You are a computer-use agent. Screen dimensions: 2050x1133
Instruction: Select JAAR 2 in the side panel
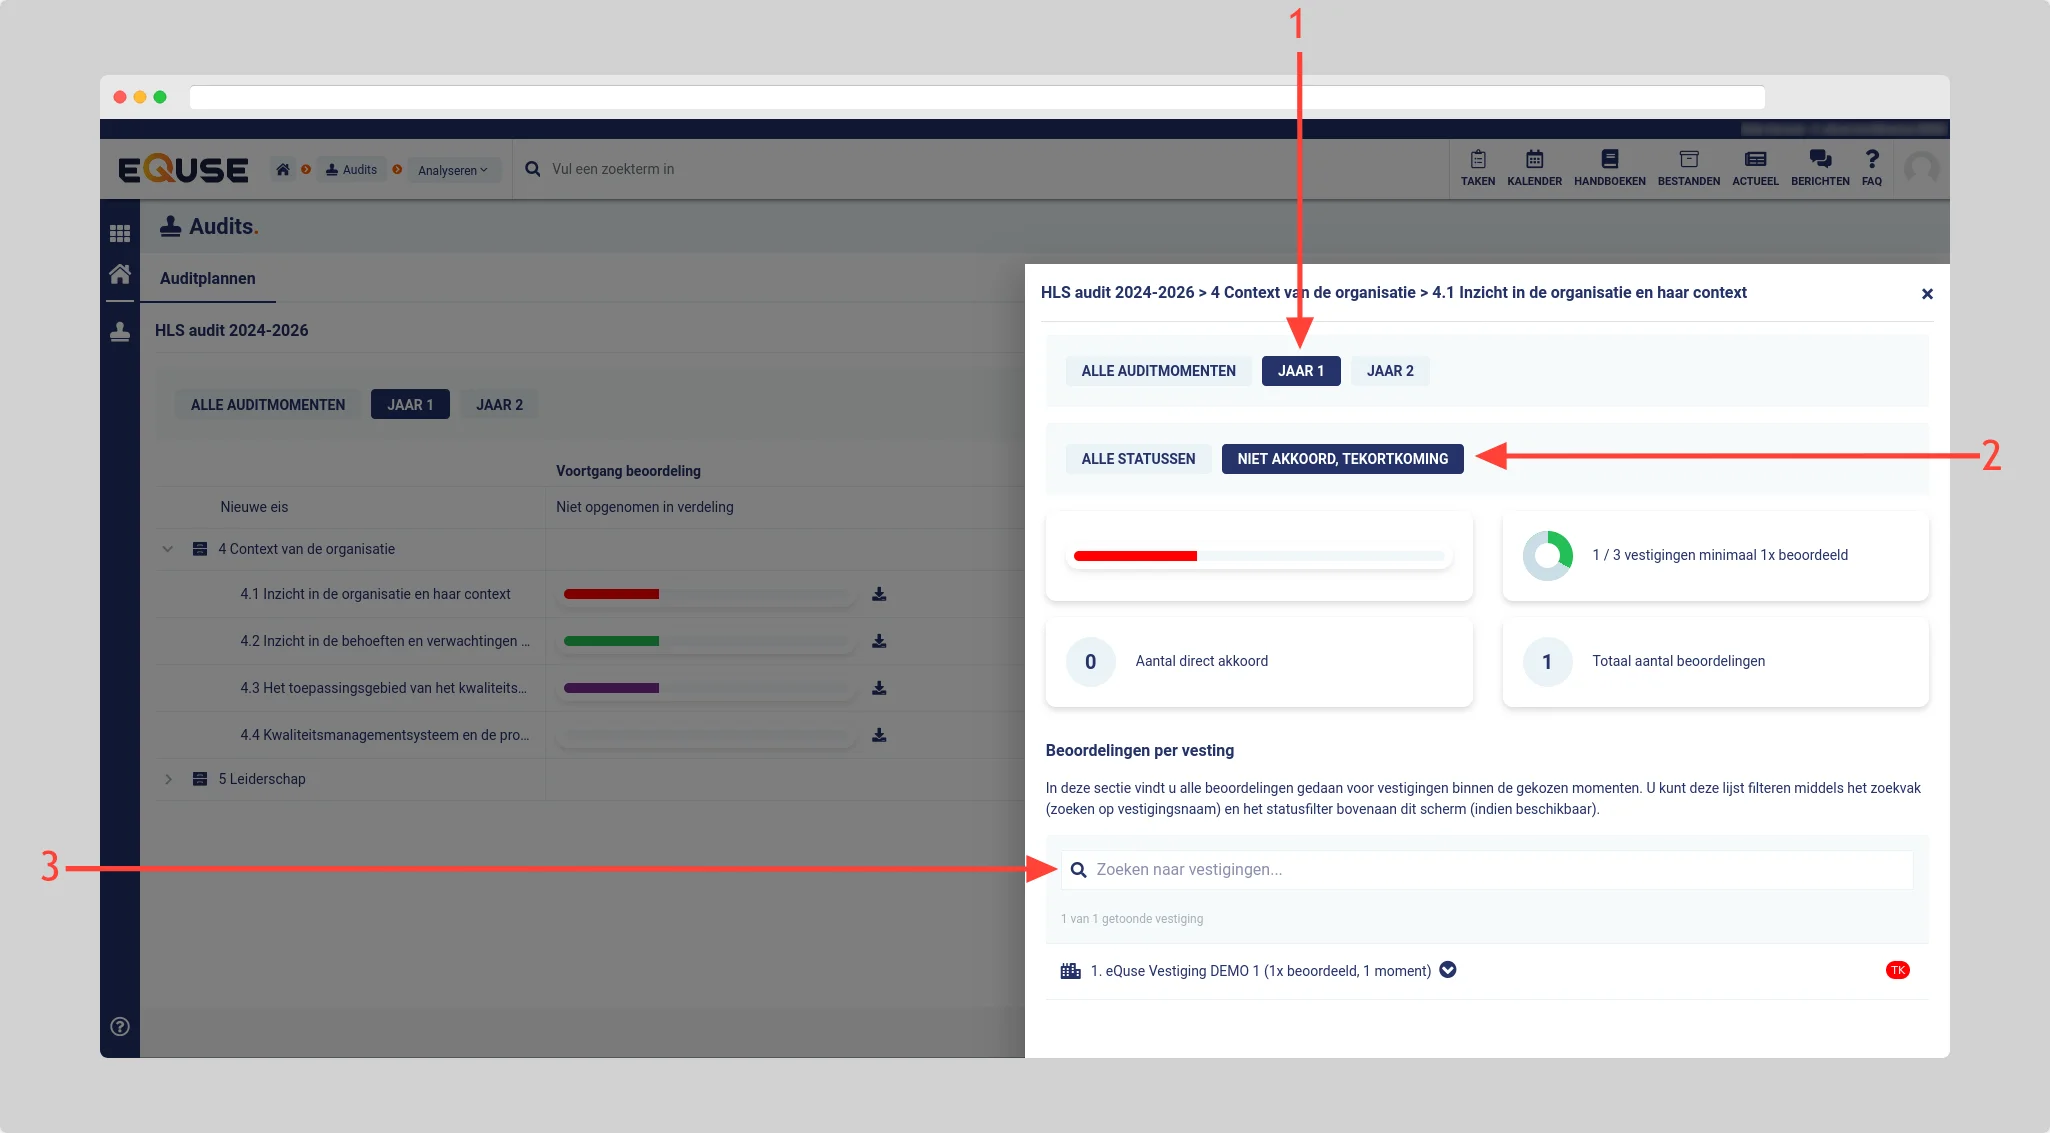coord(1390,371)
